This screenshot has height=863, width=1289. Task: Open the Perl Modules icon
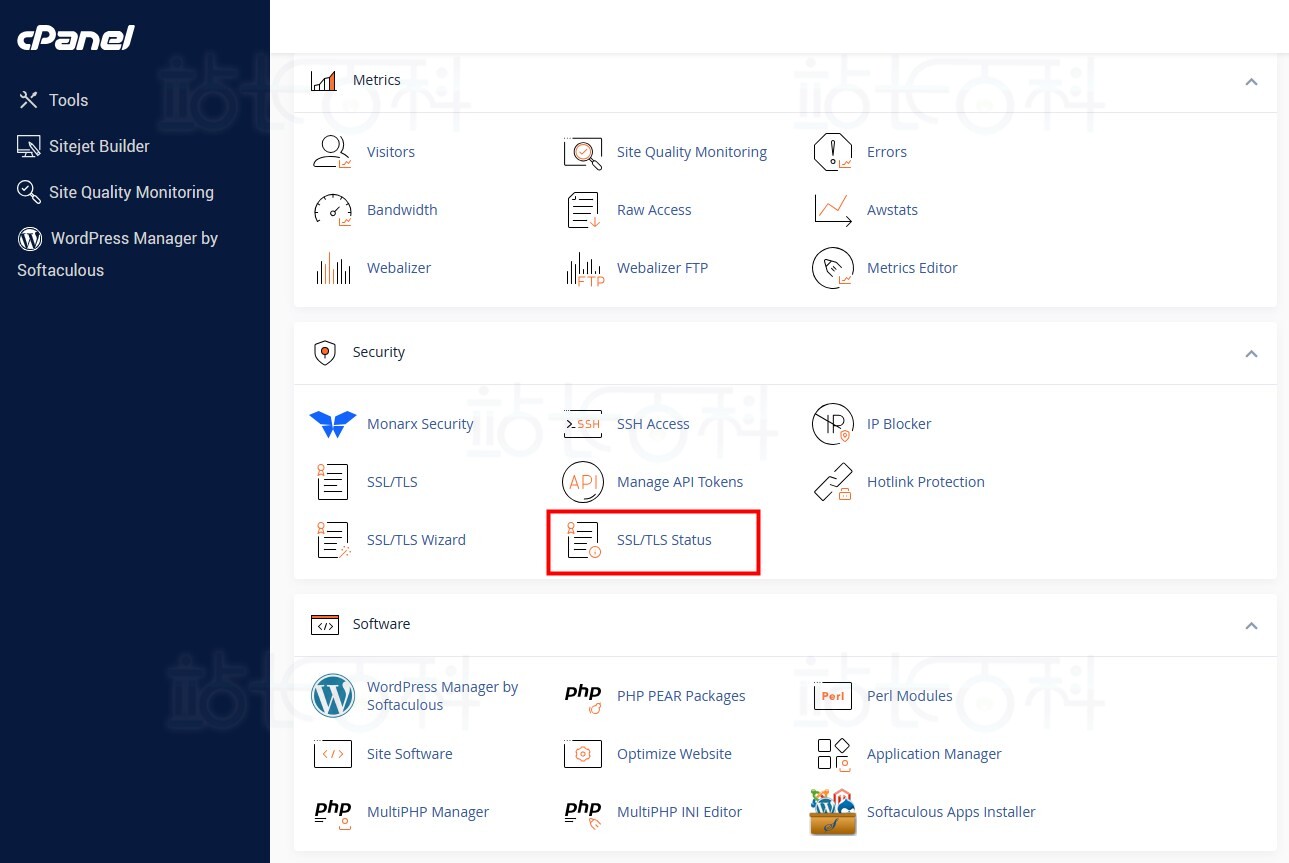coord(833,696)
